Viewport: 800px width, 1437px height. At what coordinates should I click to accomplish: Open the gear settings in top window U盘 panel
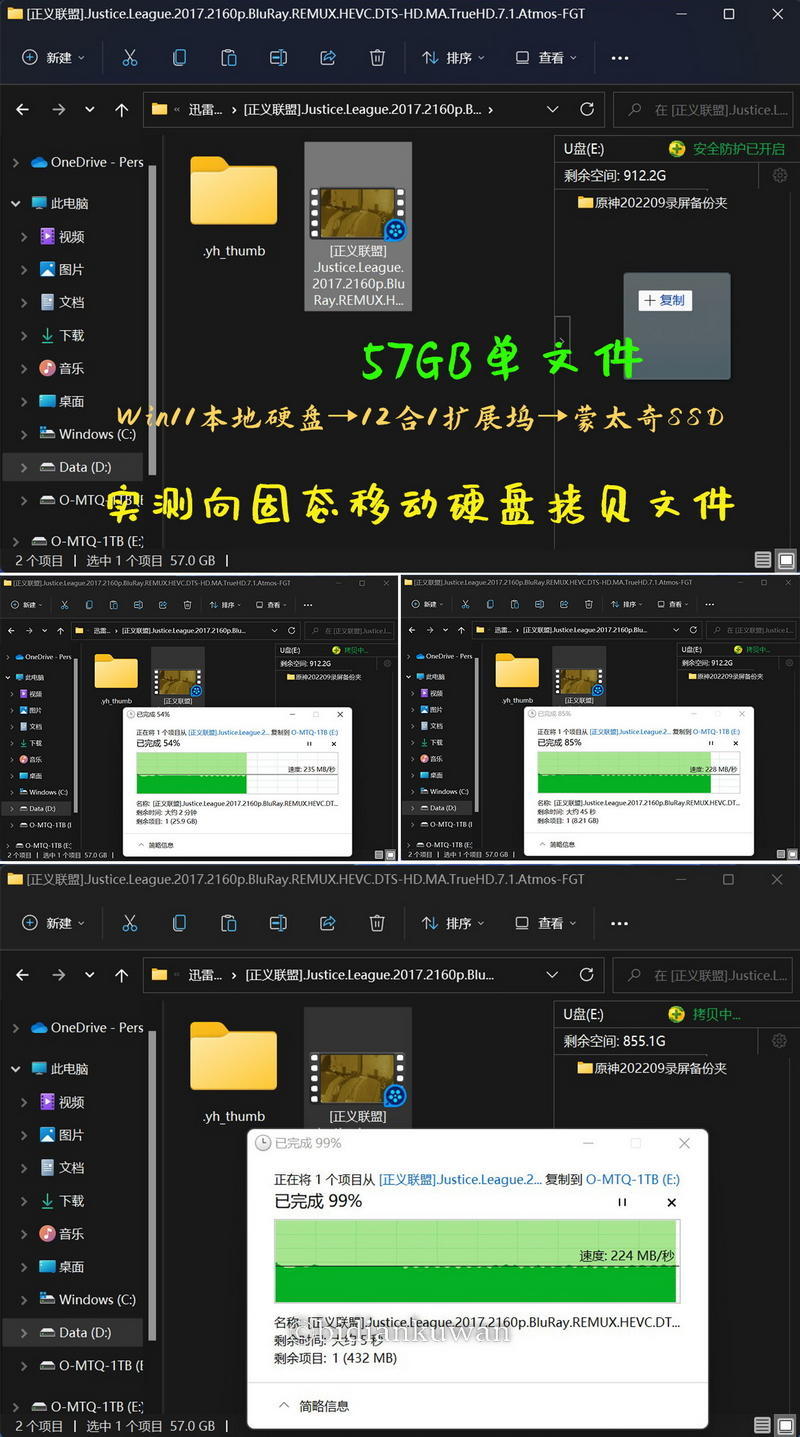(780, 176)
